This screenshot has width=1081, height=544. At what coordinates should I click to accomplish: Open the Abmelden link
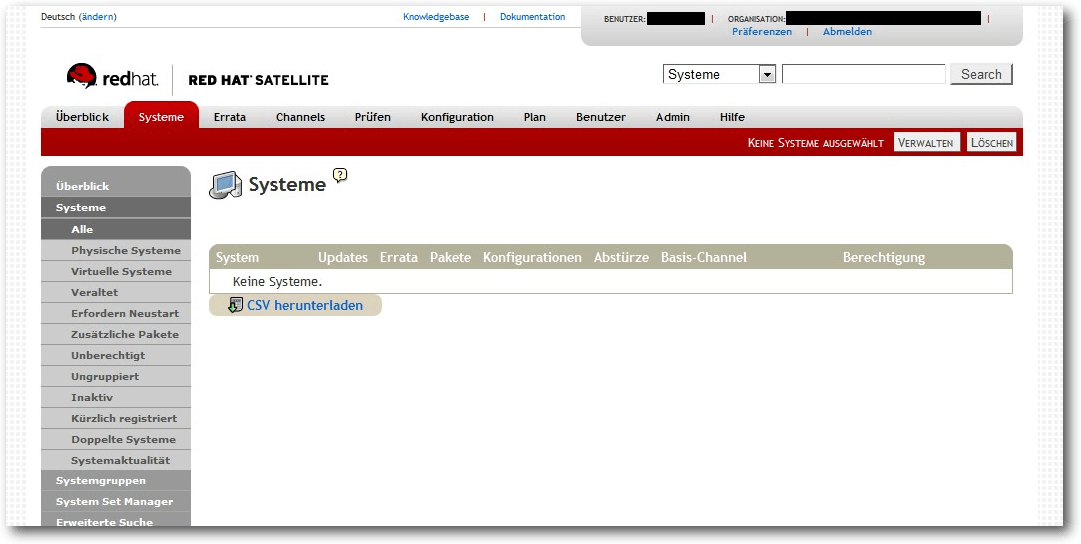pyautogui.click(x=847, y=32)
